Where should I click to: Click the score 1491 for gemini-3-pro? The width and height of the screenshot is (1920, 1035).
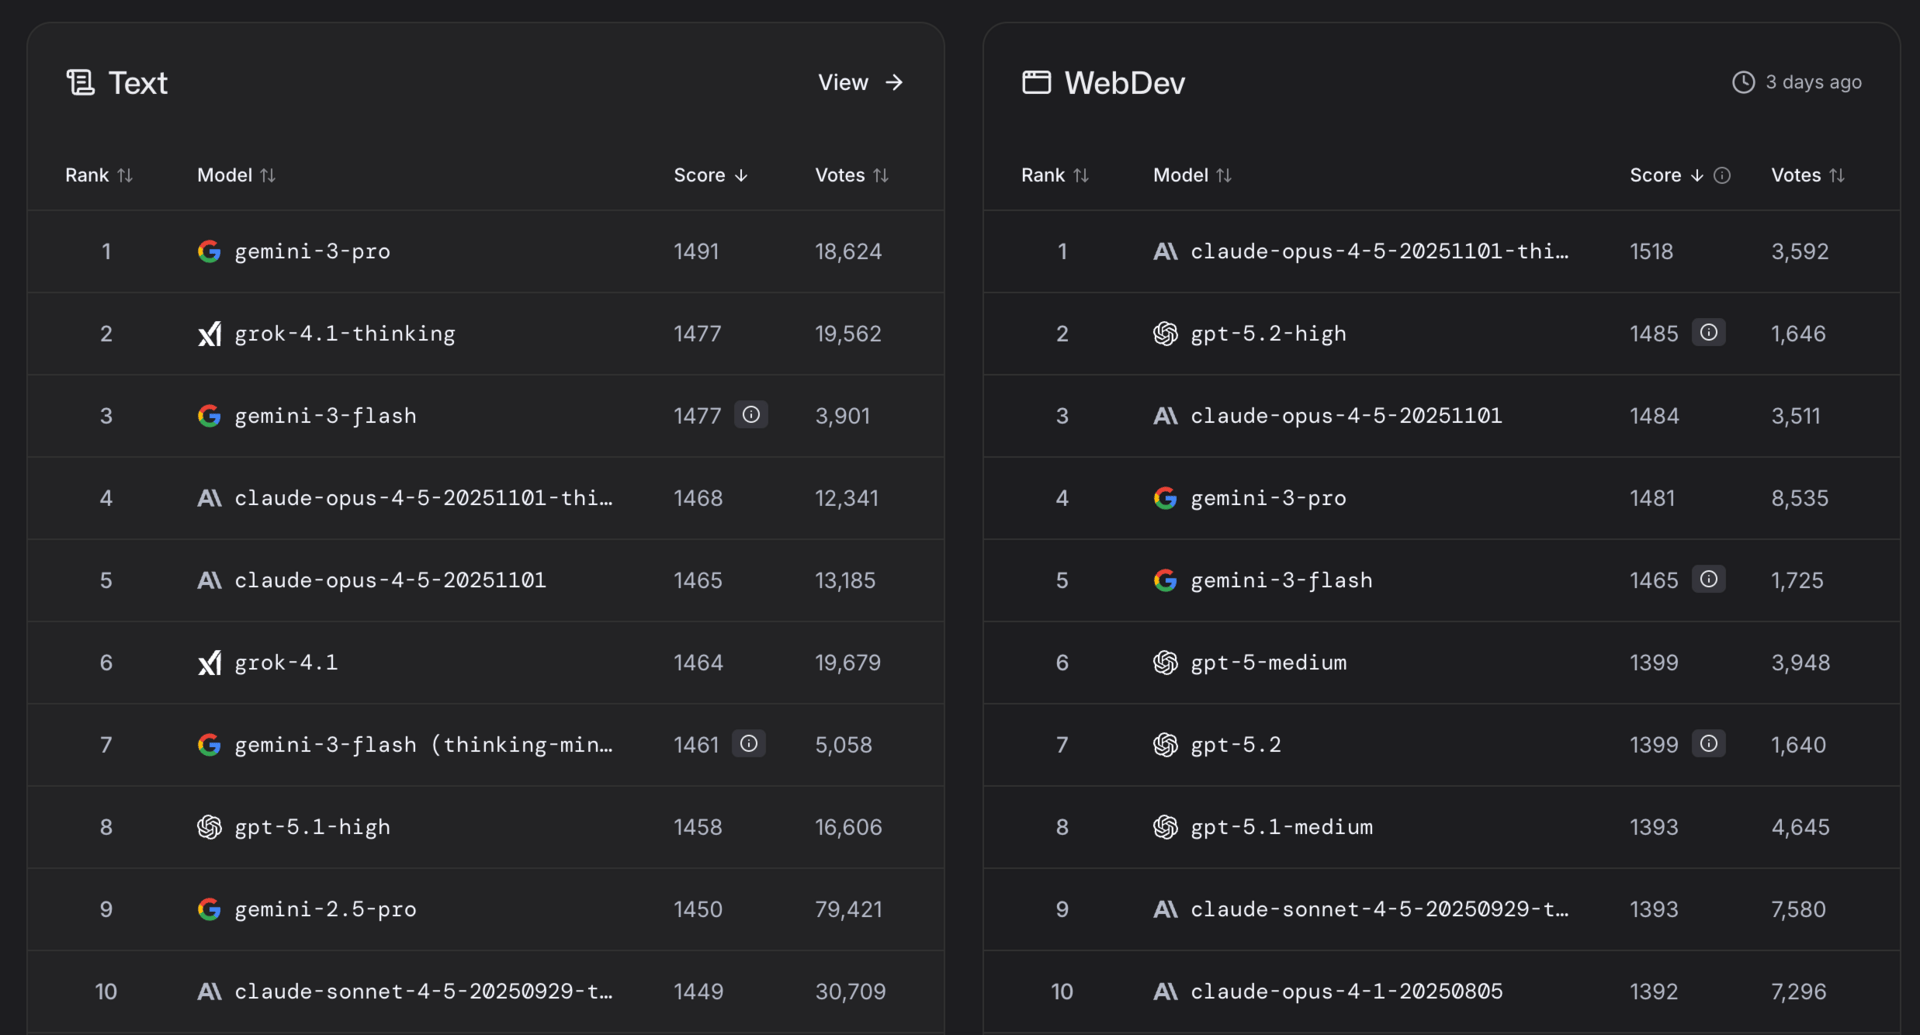click(x=696, y=252)
